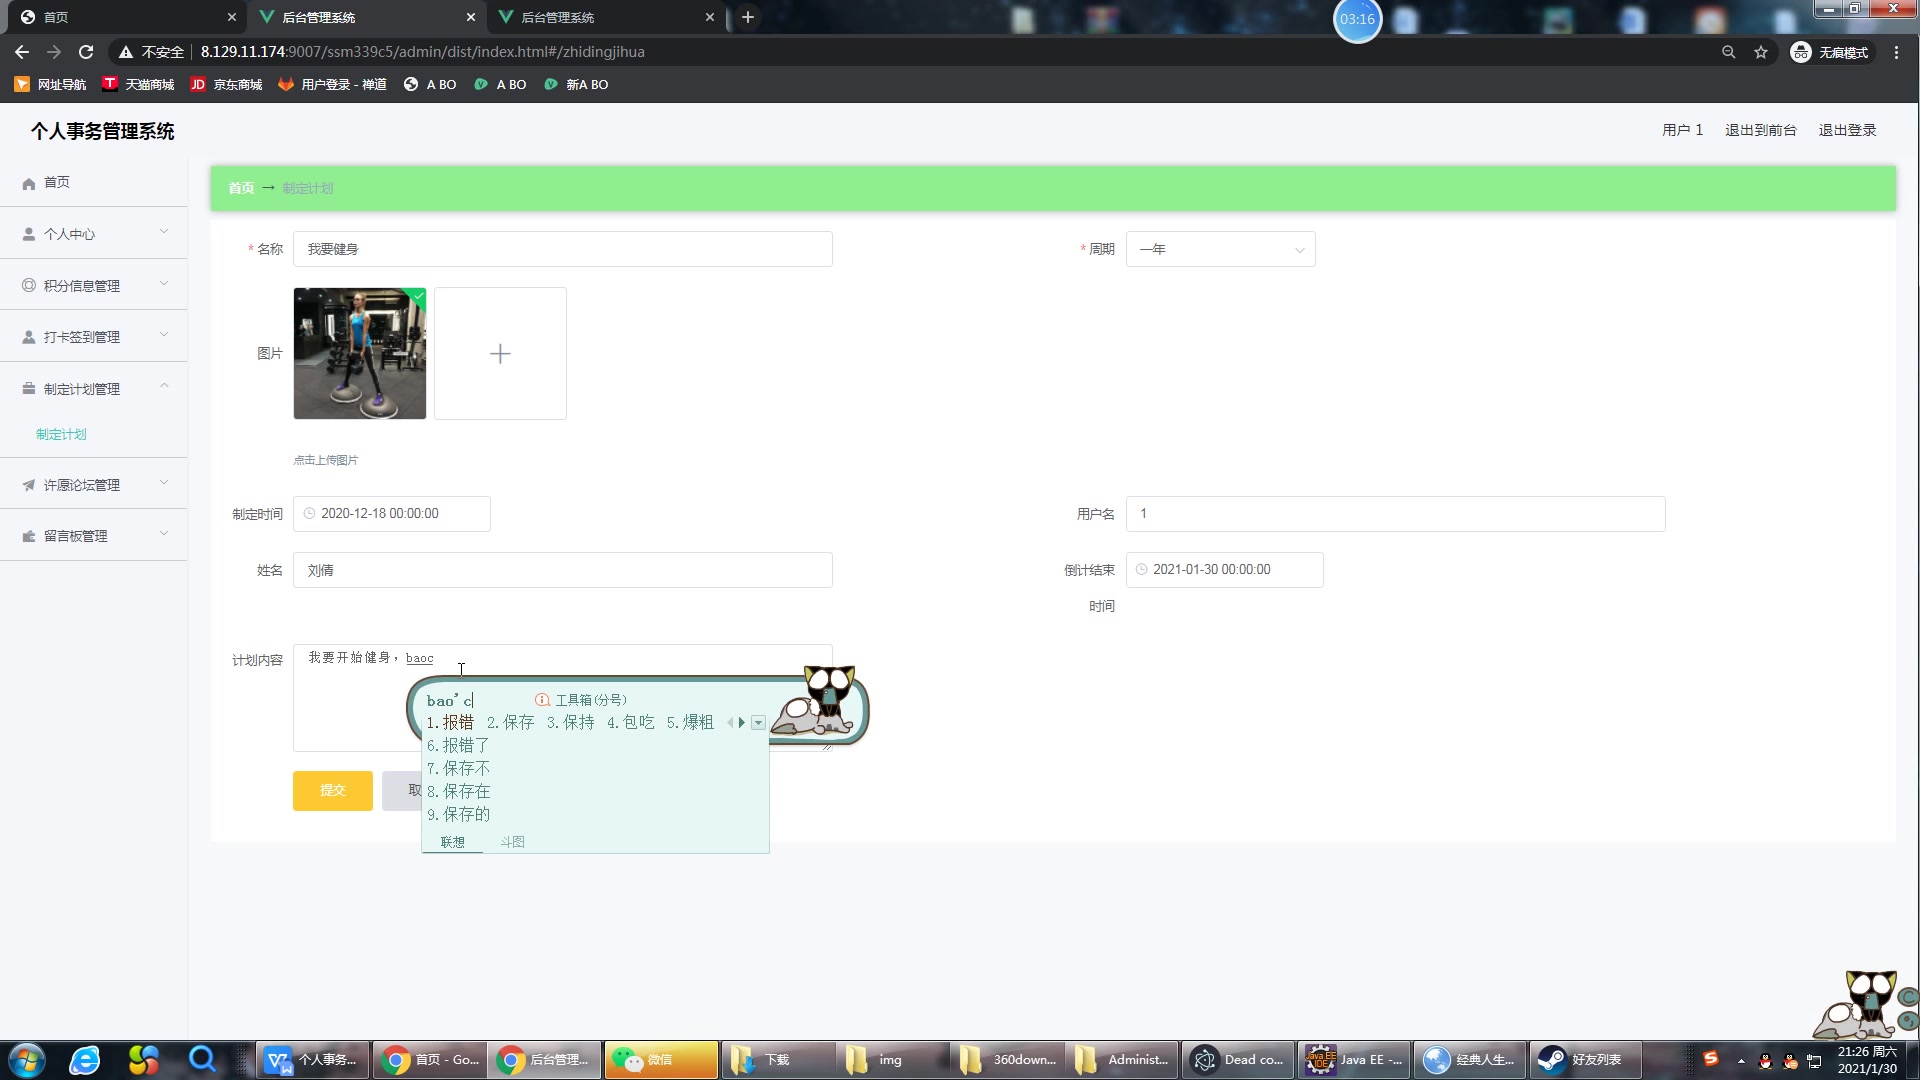Open WeChat from the taskbar
1920x1080 pixels.
point(660,1059)
